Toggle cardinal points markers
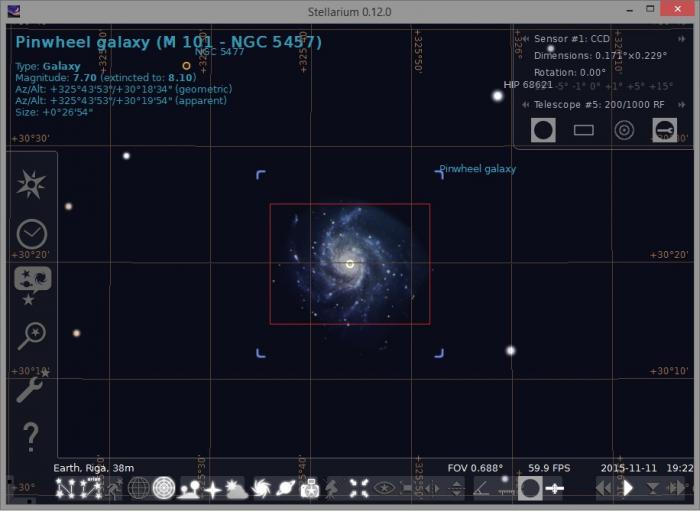This screenshot has height=512, width=700. coord(213,489)
